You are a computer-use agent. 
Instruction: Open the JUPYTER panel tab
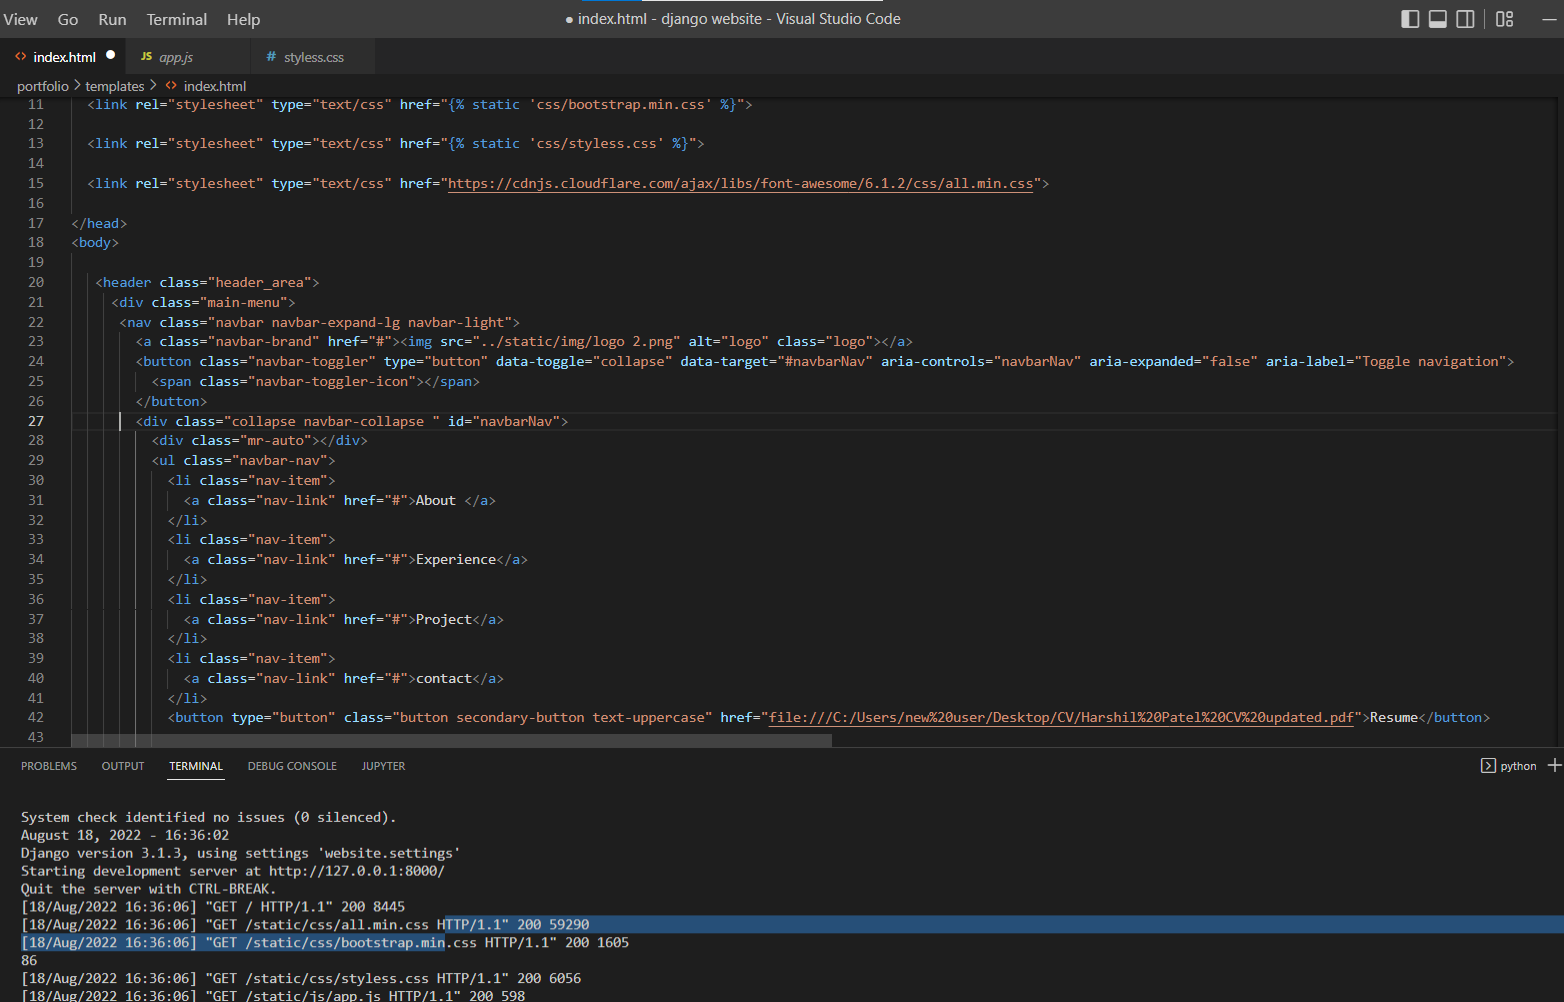click(383, 766)
